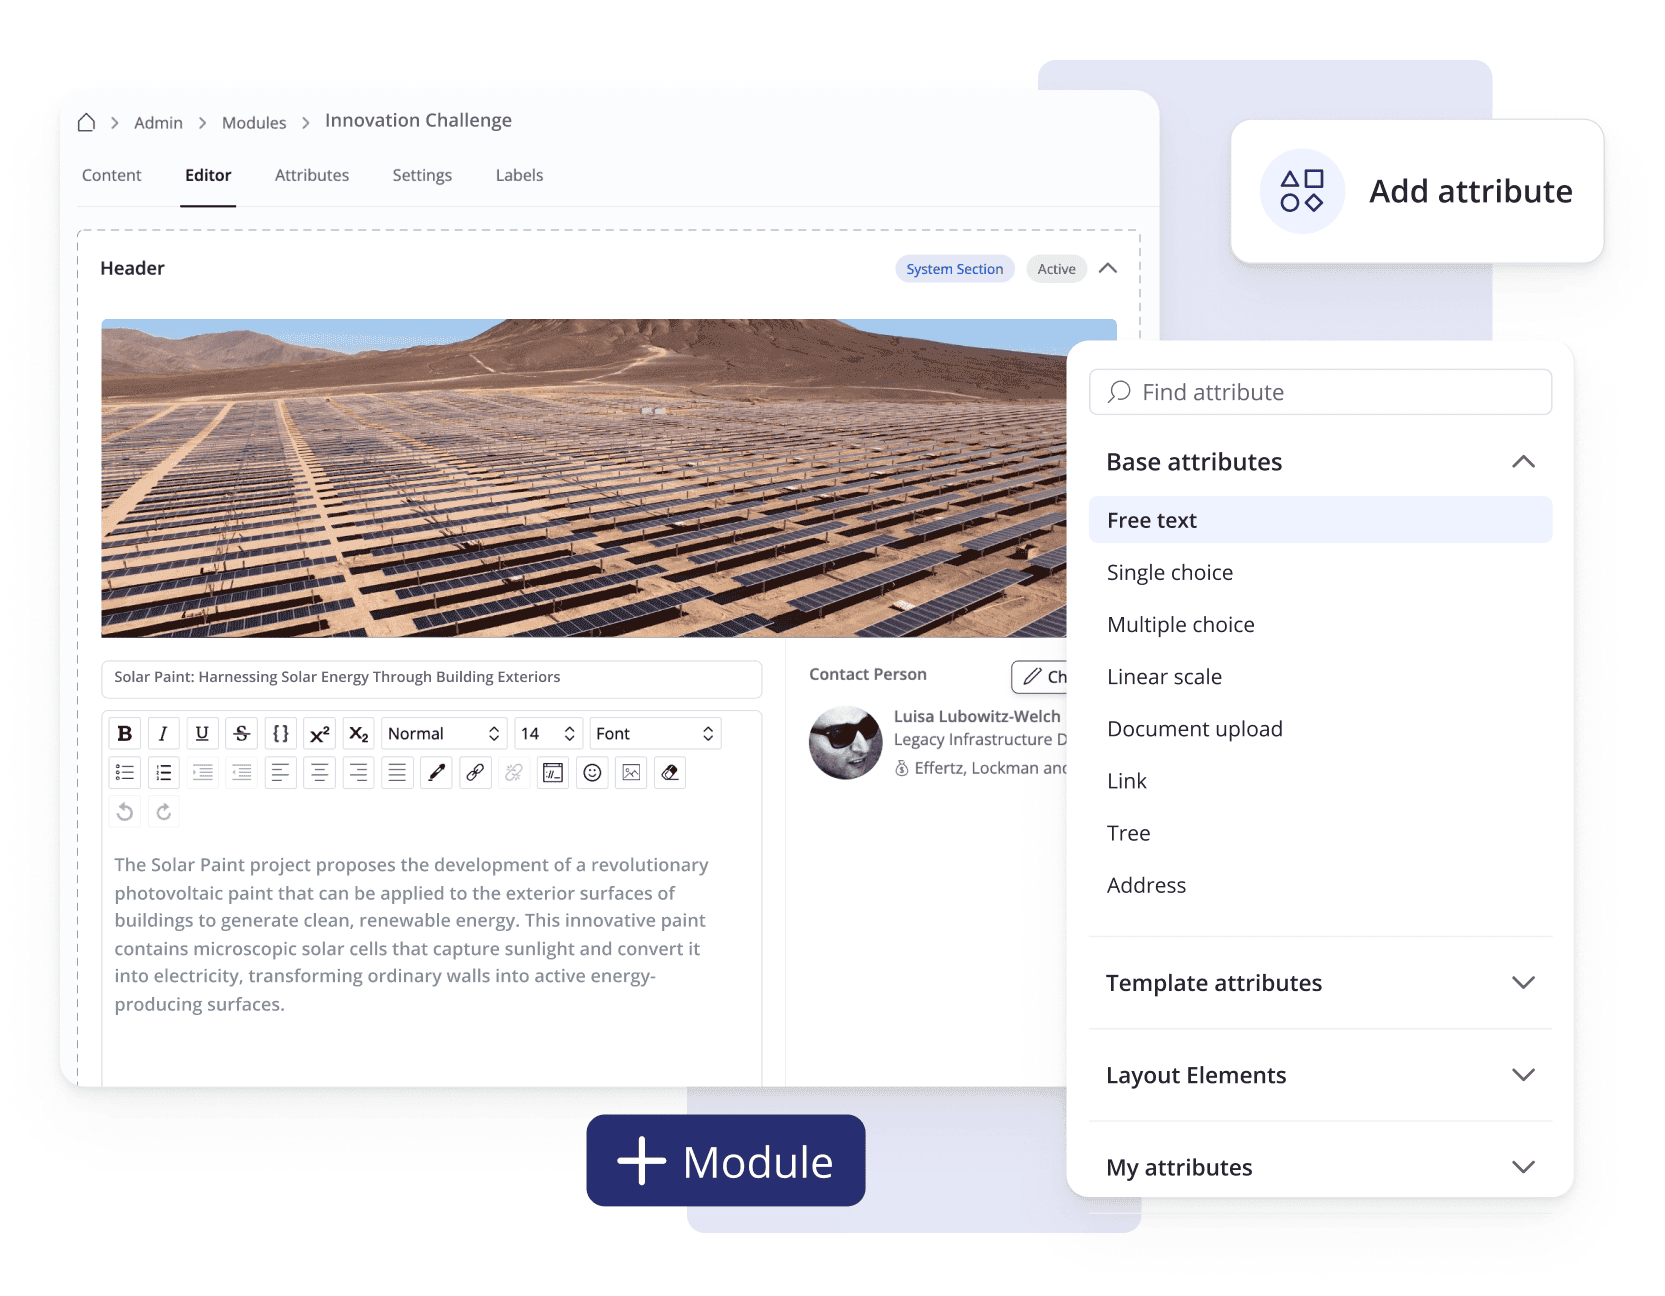Undo the last edit
1665x1296 pixels.
click(125, 812)
